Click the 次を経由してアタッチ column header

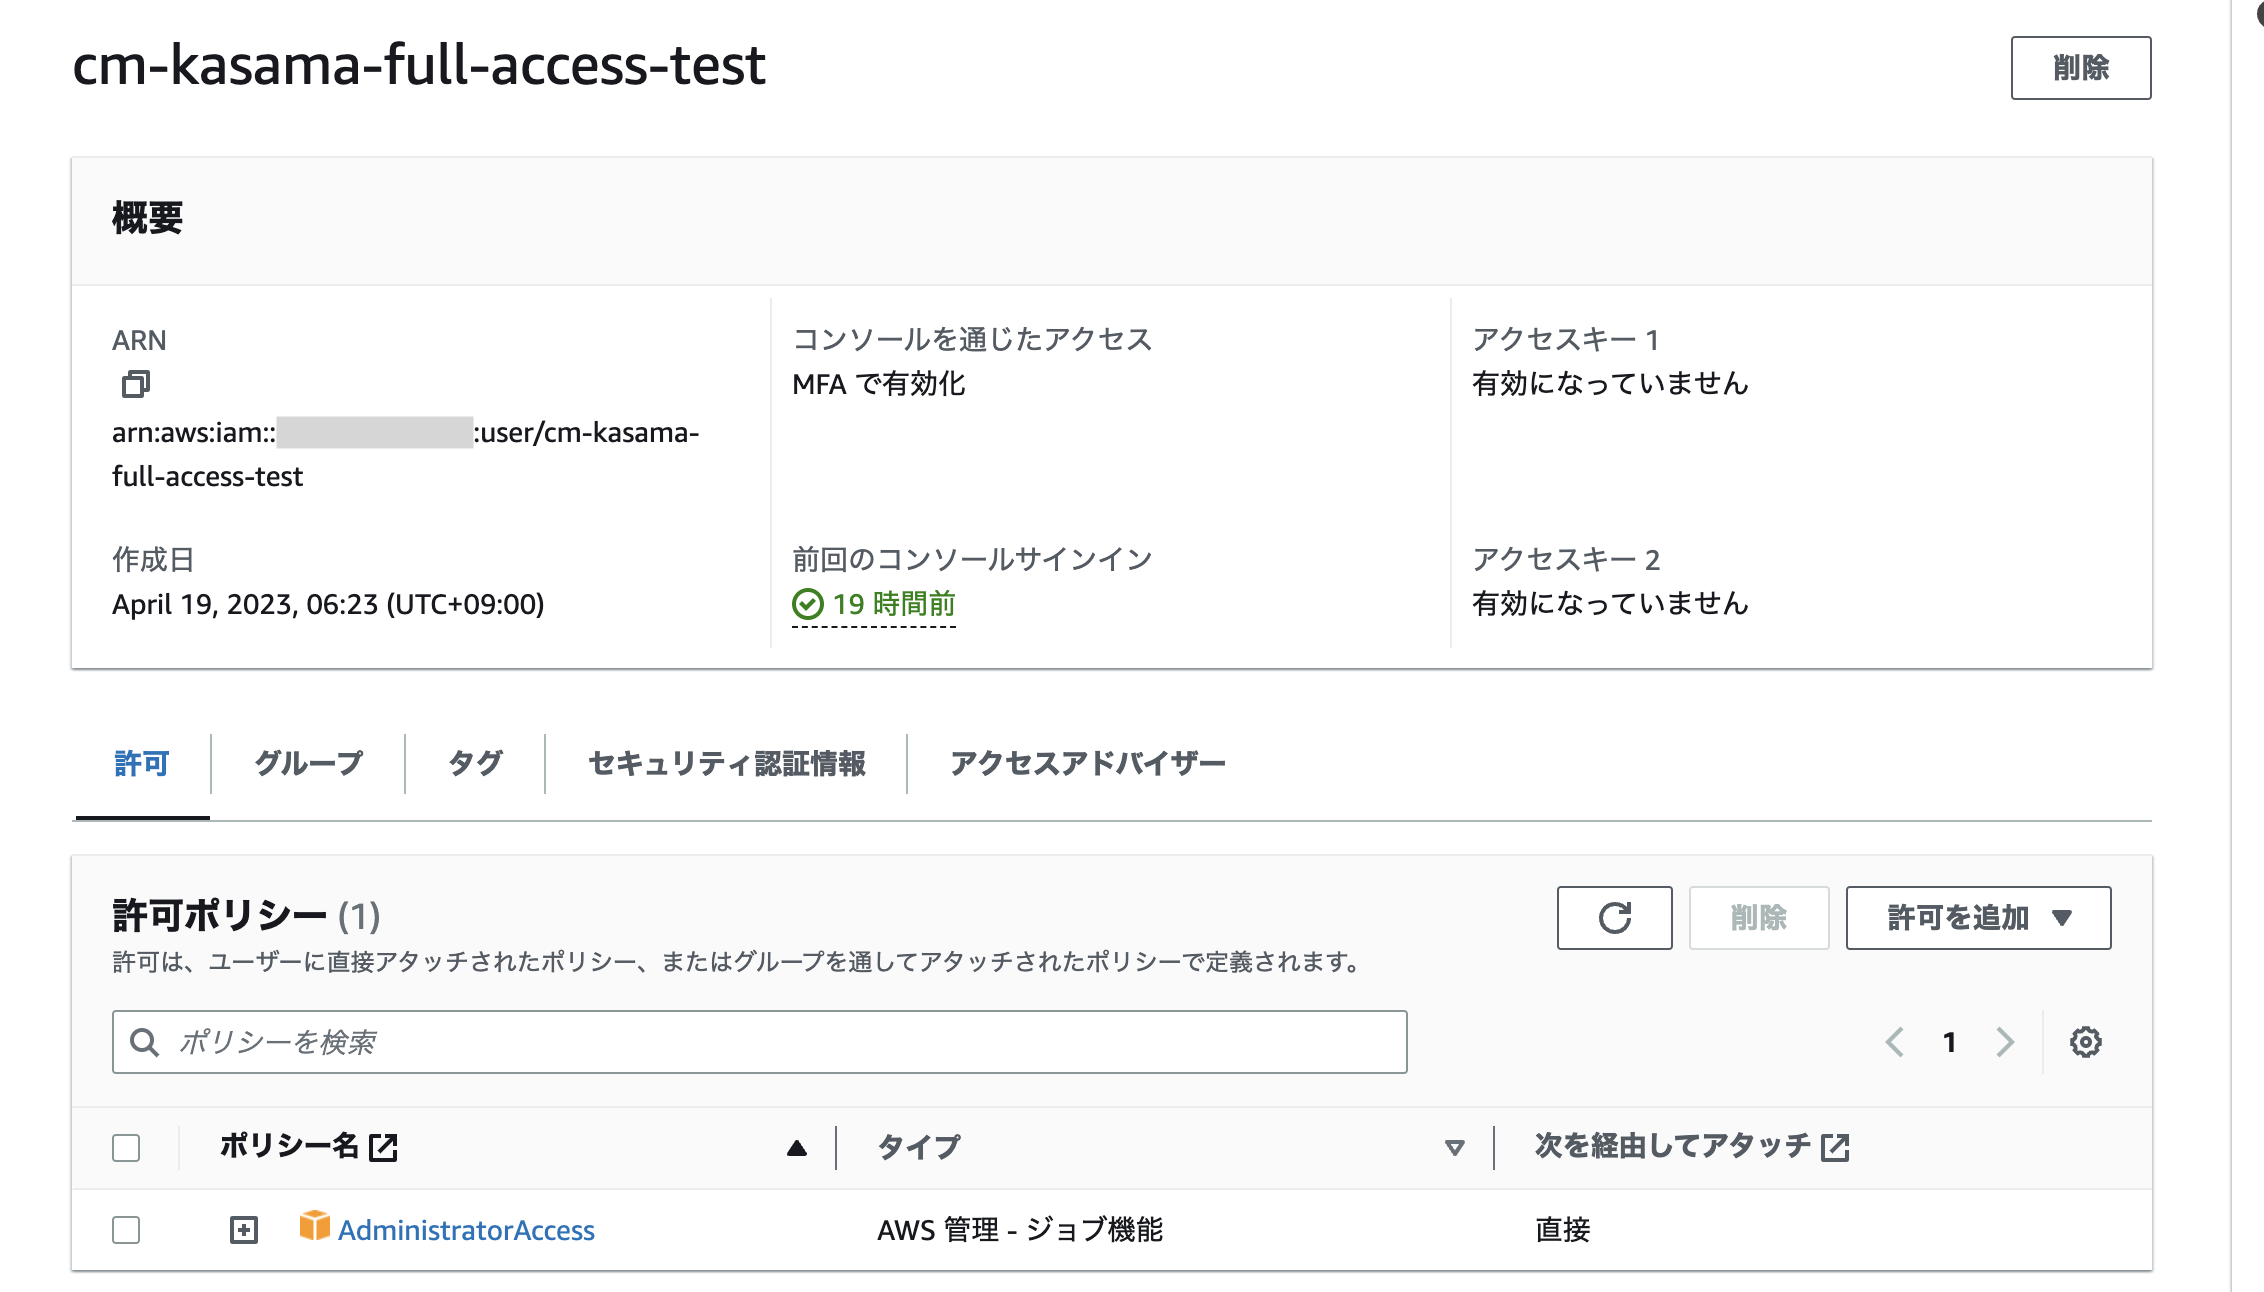pyautogui.click(x=1673, y=1146)
